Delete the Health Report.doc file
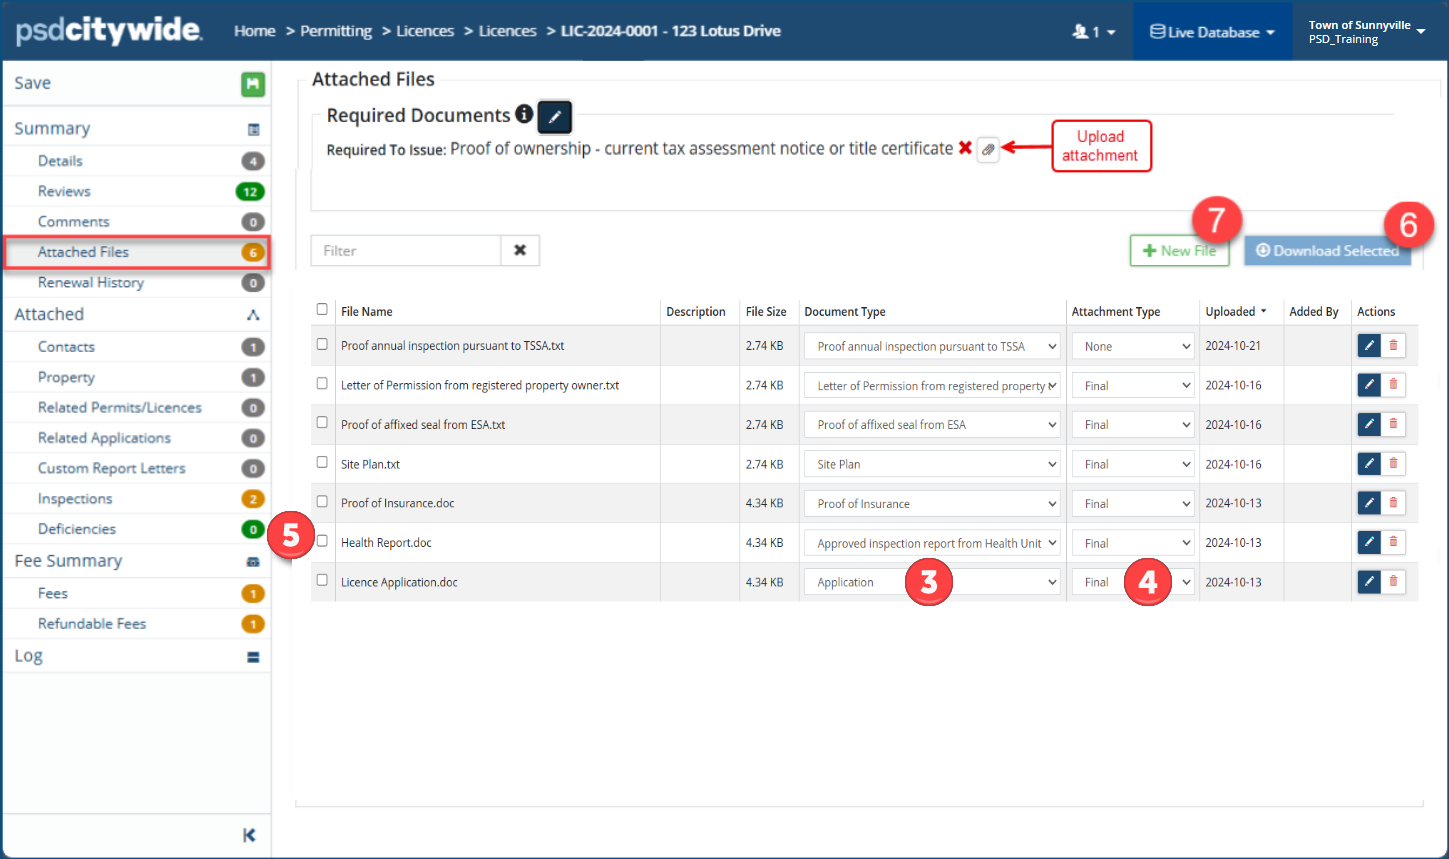 coord(1393,542)
